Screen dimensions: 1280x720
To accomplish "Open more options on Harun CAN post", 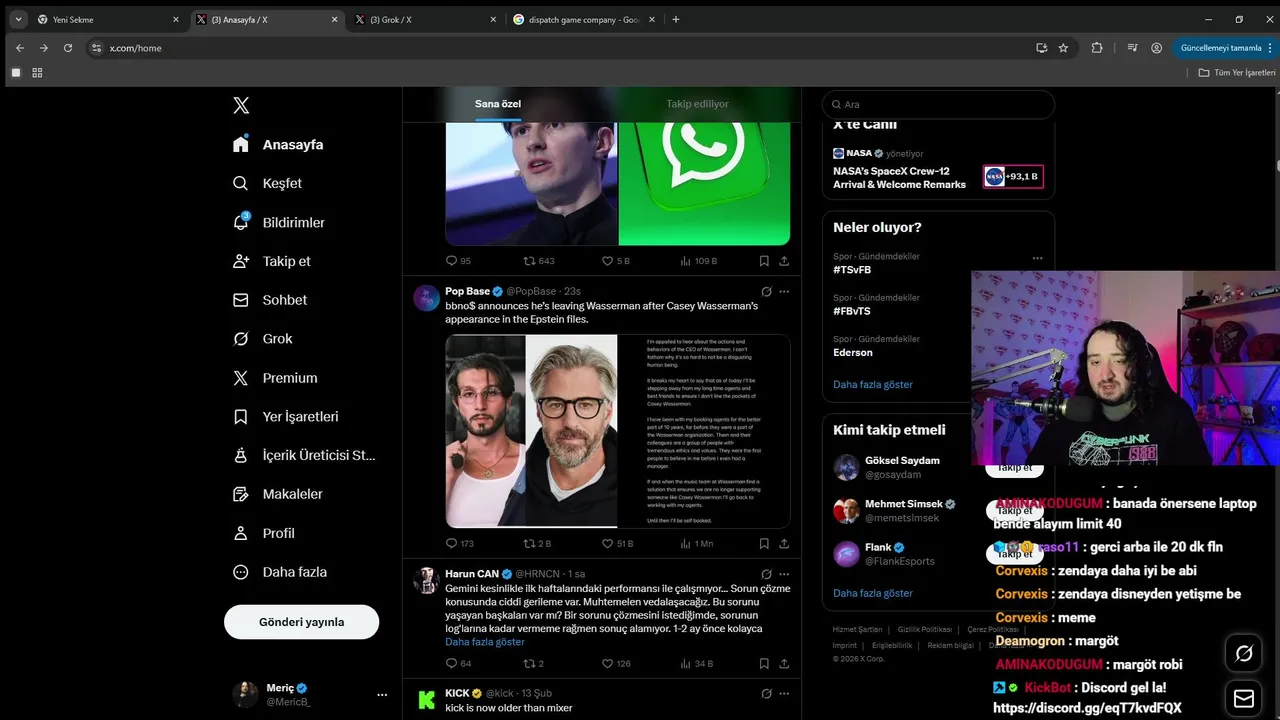I will pyautogui.click(x=784, y=574).
